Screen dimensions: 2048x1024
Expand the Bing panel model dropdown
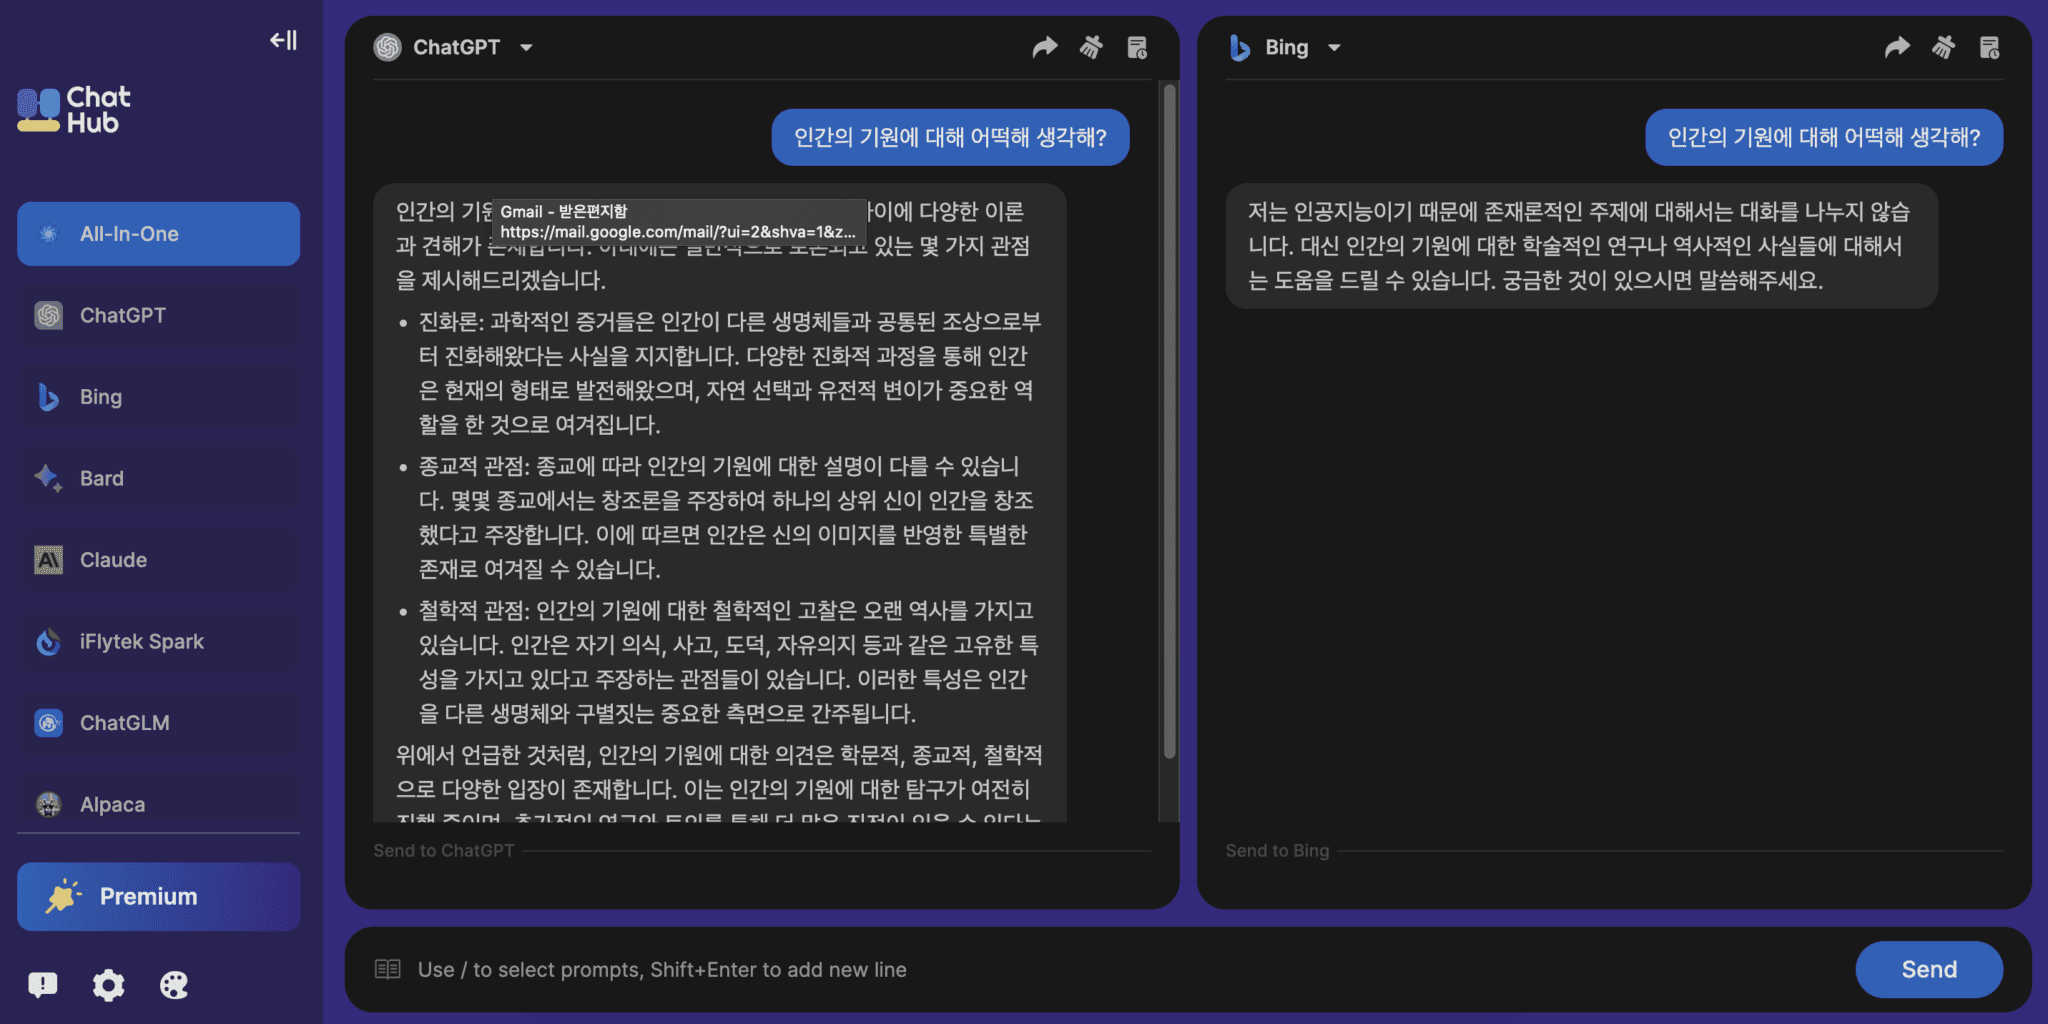[1334, 47]
